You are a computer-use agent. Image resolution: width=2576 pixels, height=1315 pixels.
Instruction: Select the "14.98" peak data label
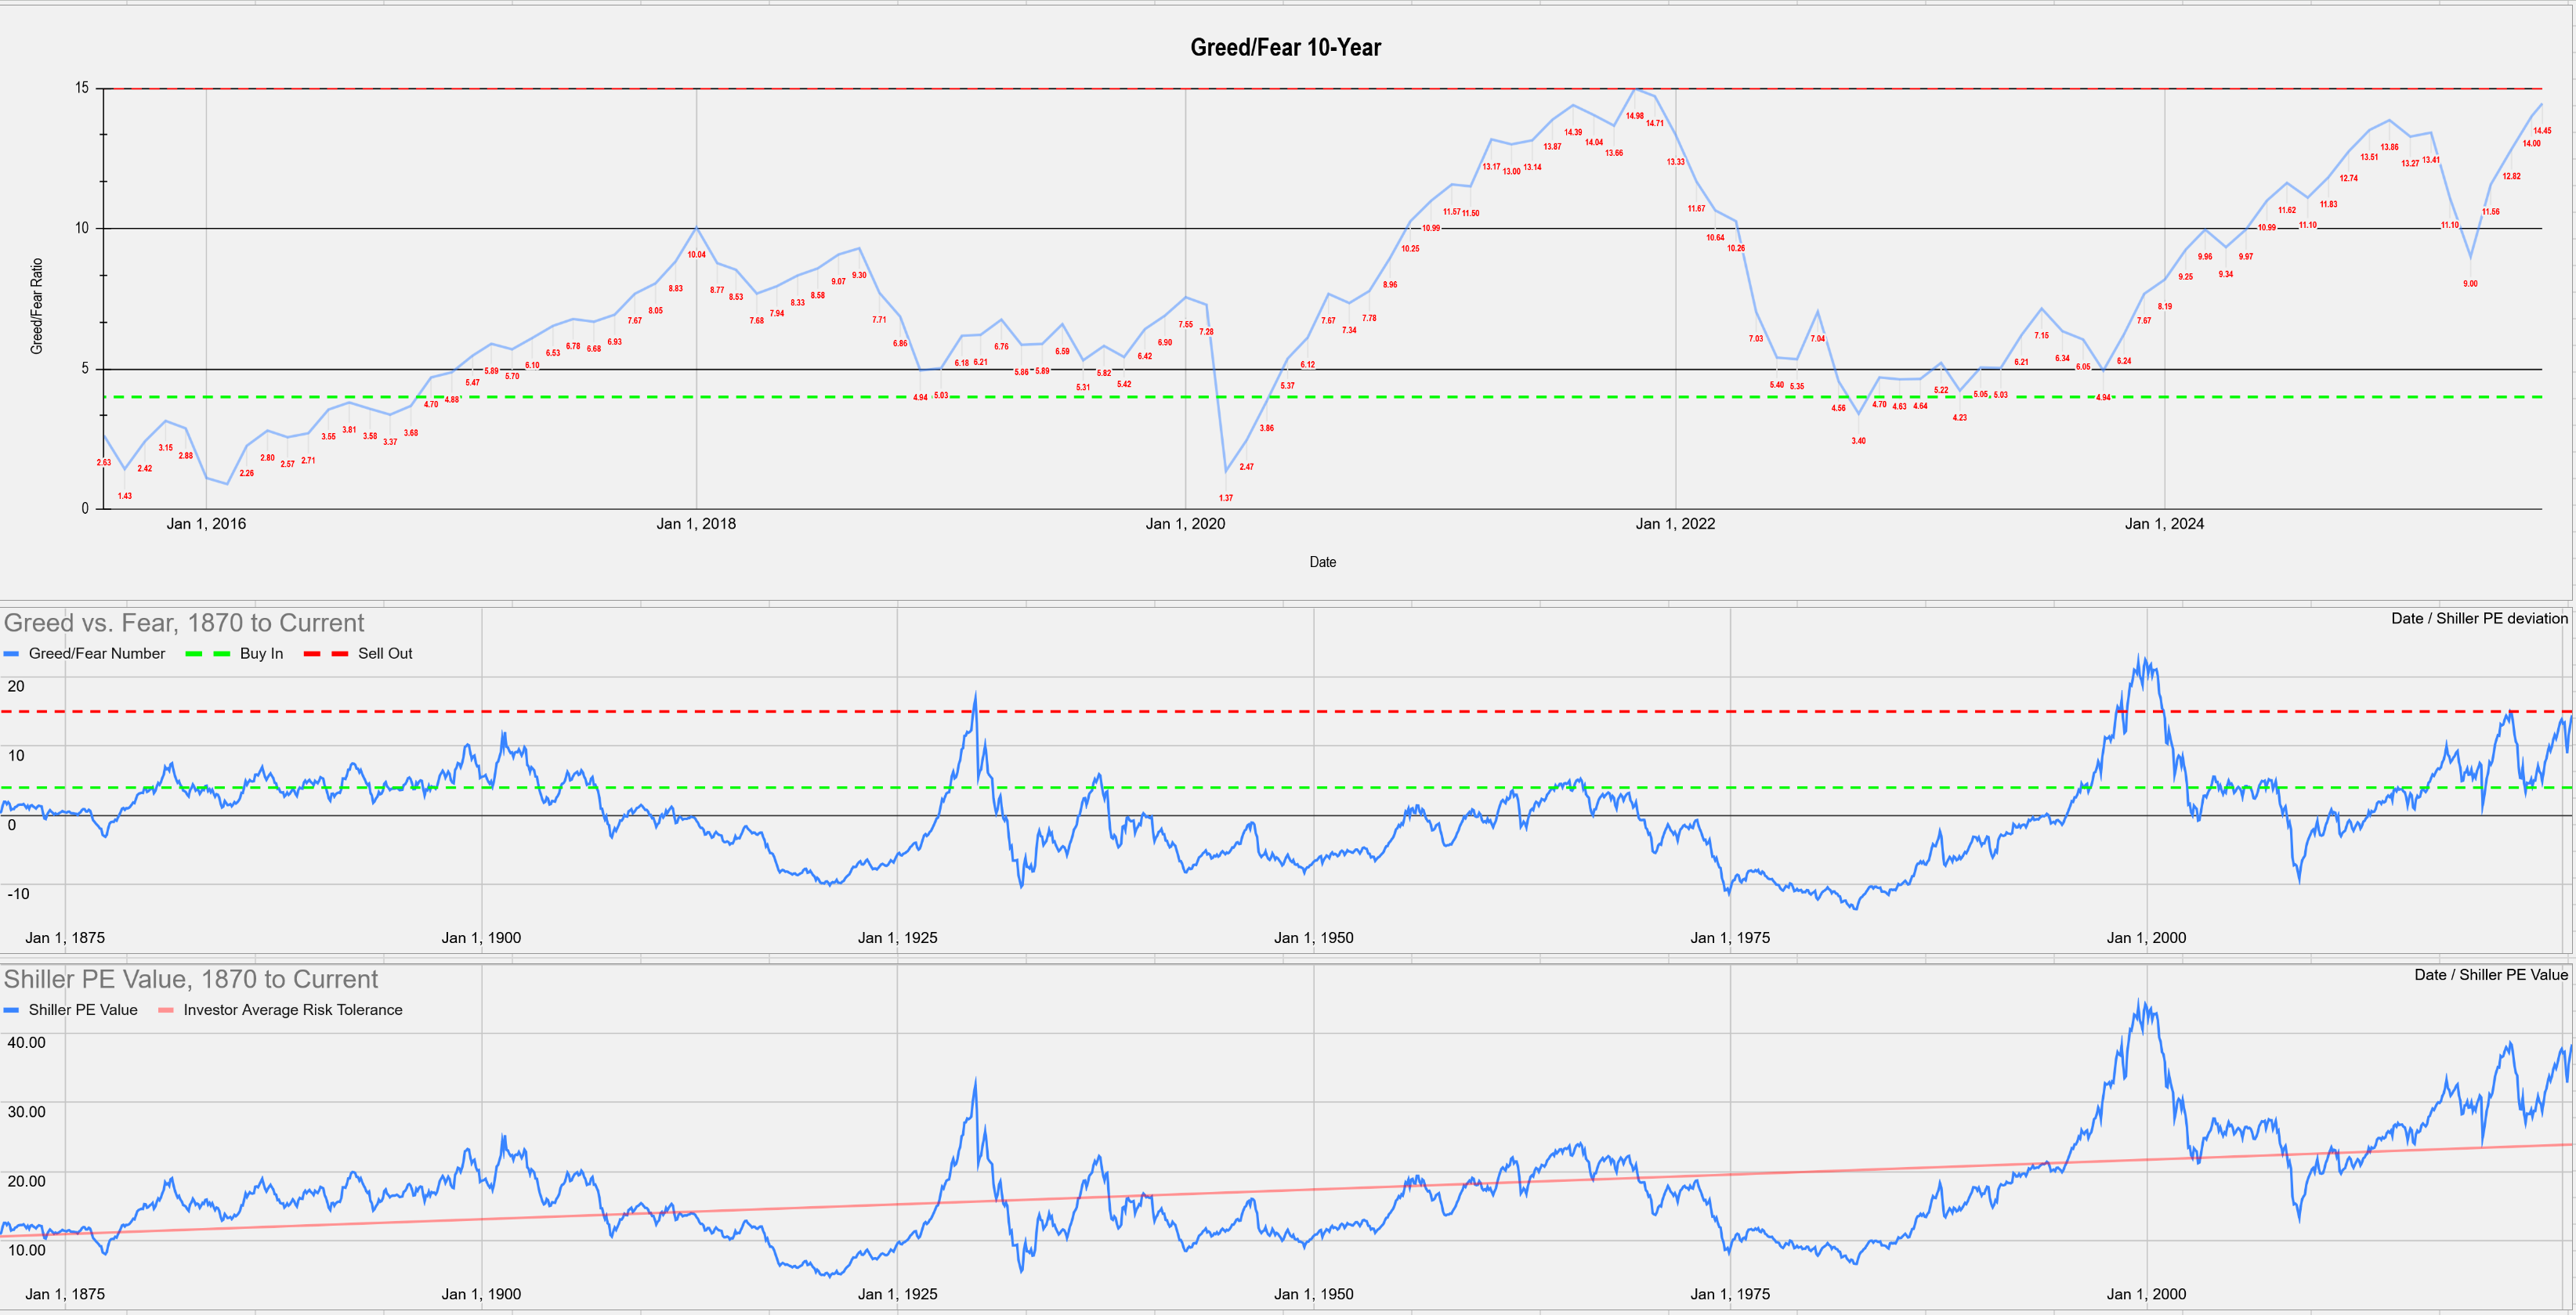tap(1634, 116)
